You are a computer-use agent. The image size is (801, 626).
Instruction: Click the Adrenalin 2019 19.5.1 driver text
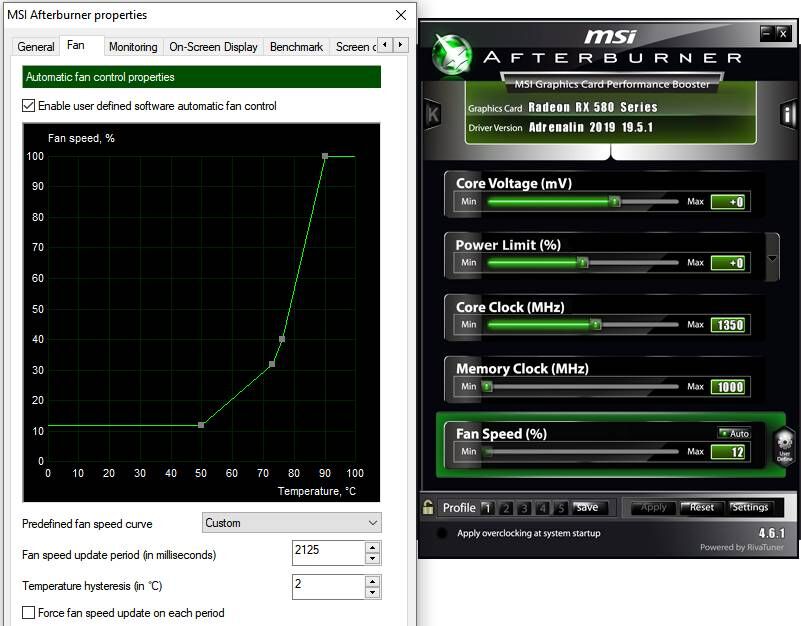pos(591,127)
